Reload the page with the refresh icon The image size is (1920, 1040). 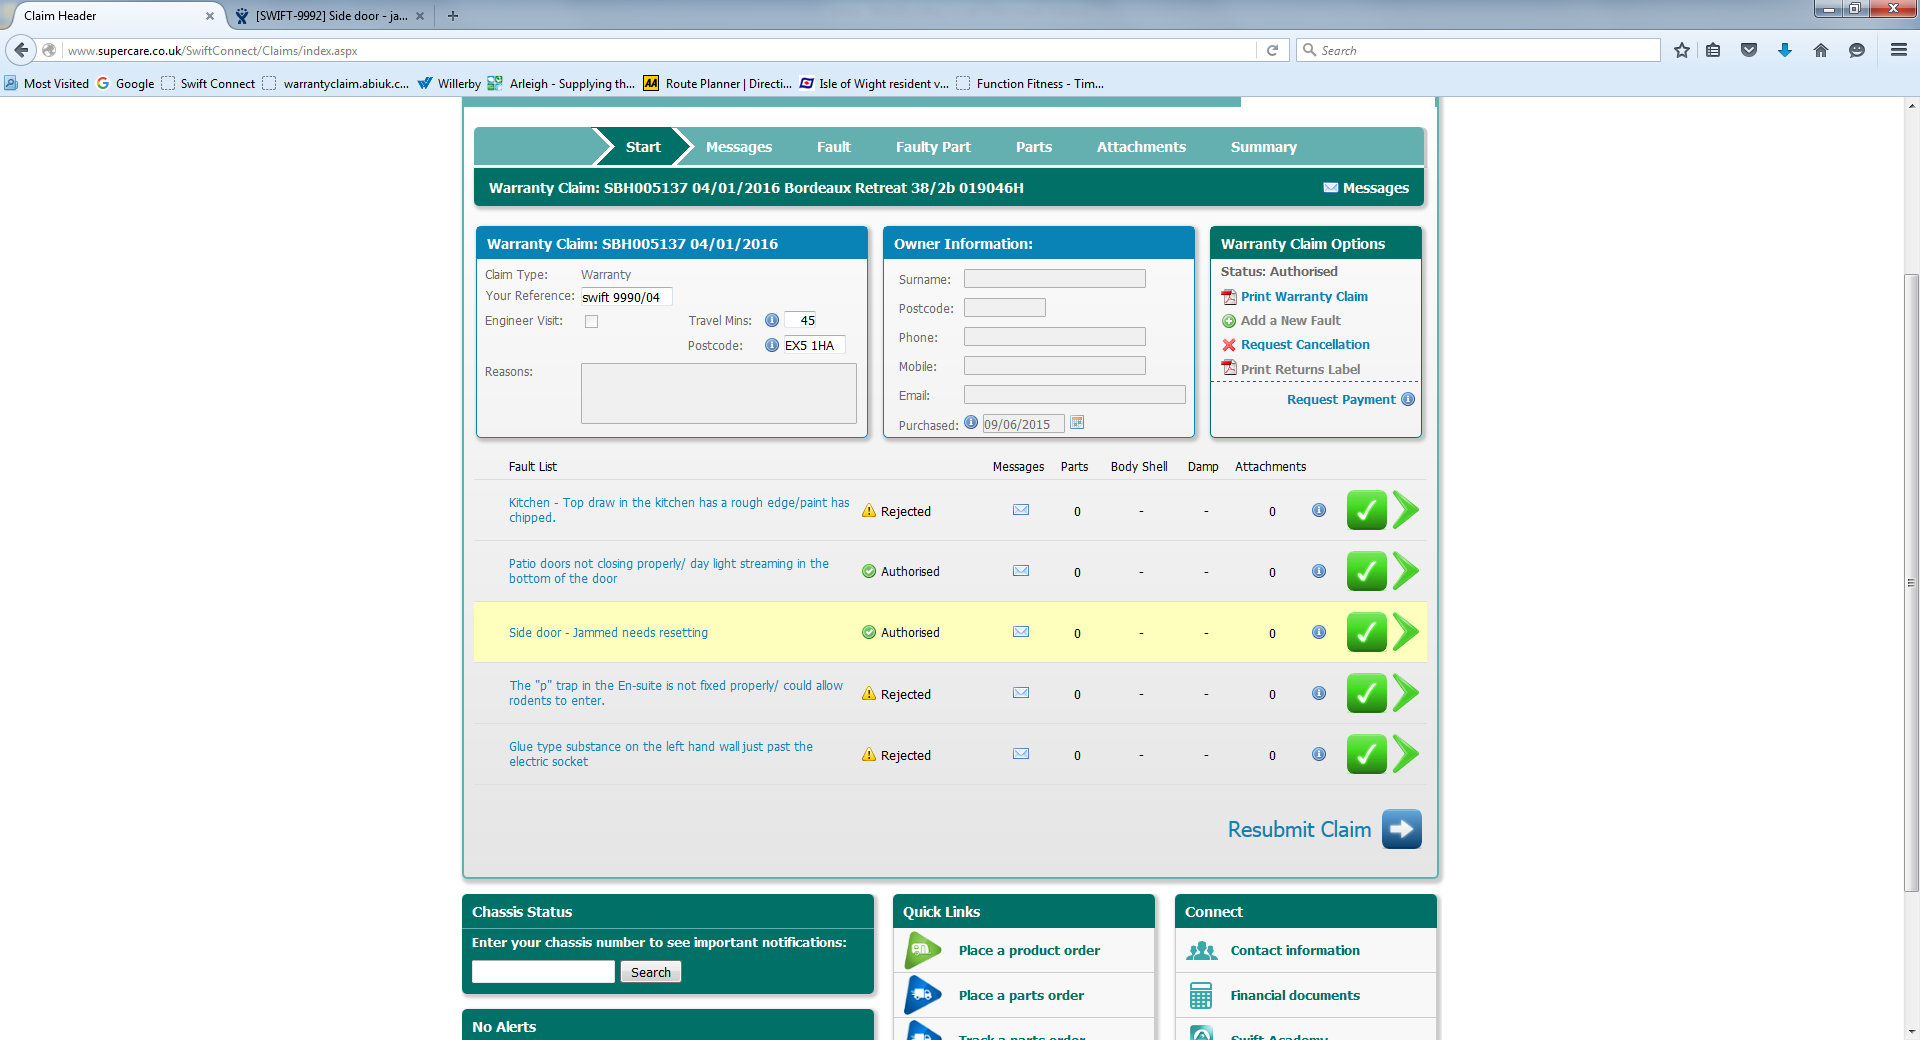tap(1272, 50)
